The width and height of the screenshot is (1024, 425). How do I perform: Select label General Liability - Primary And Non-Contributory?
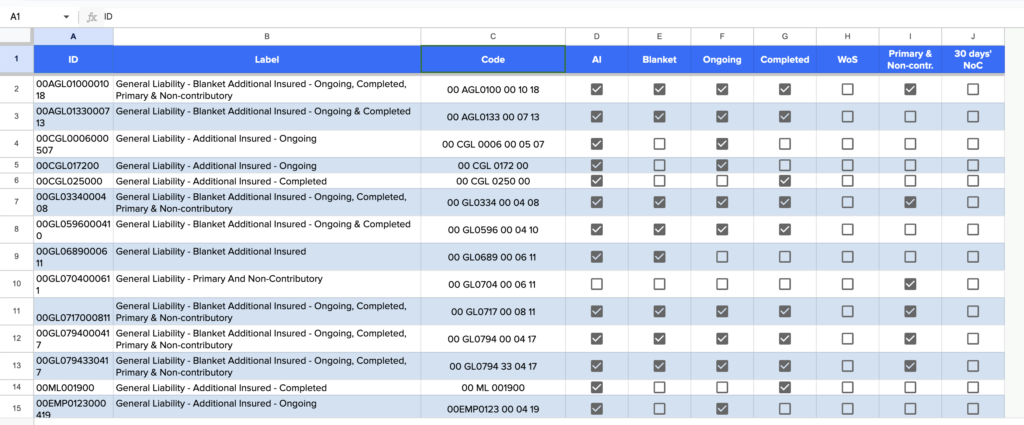(x=267, y=284)
